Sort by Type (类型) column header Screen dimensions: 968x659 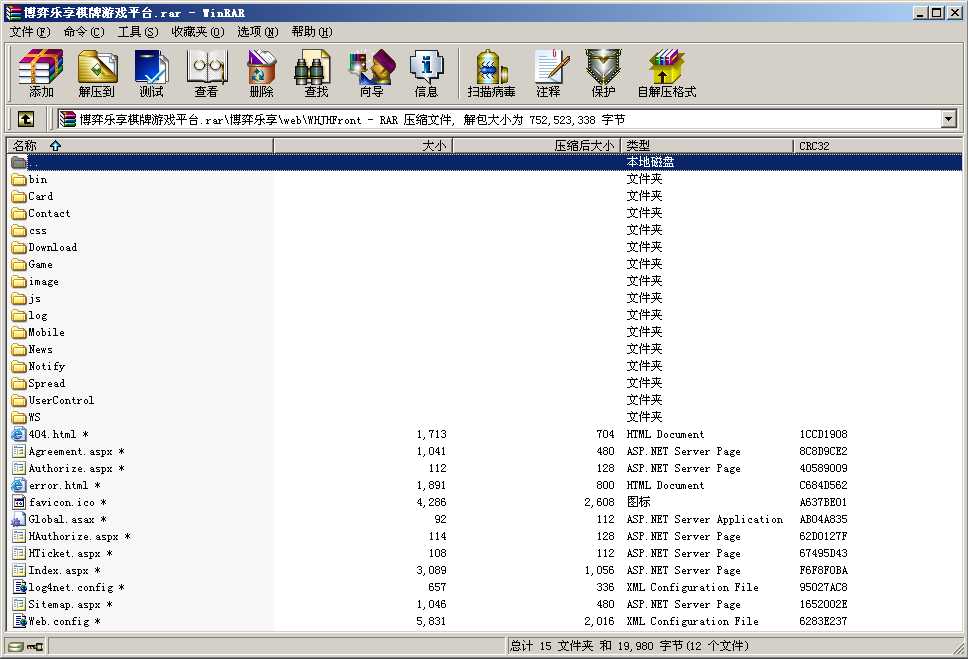[706, 146]
